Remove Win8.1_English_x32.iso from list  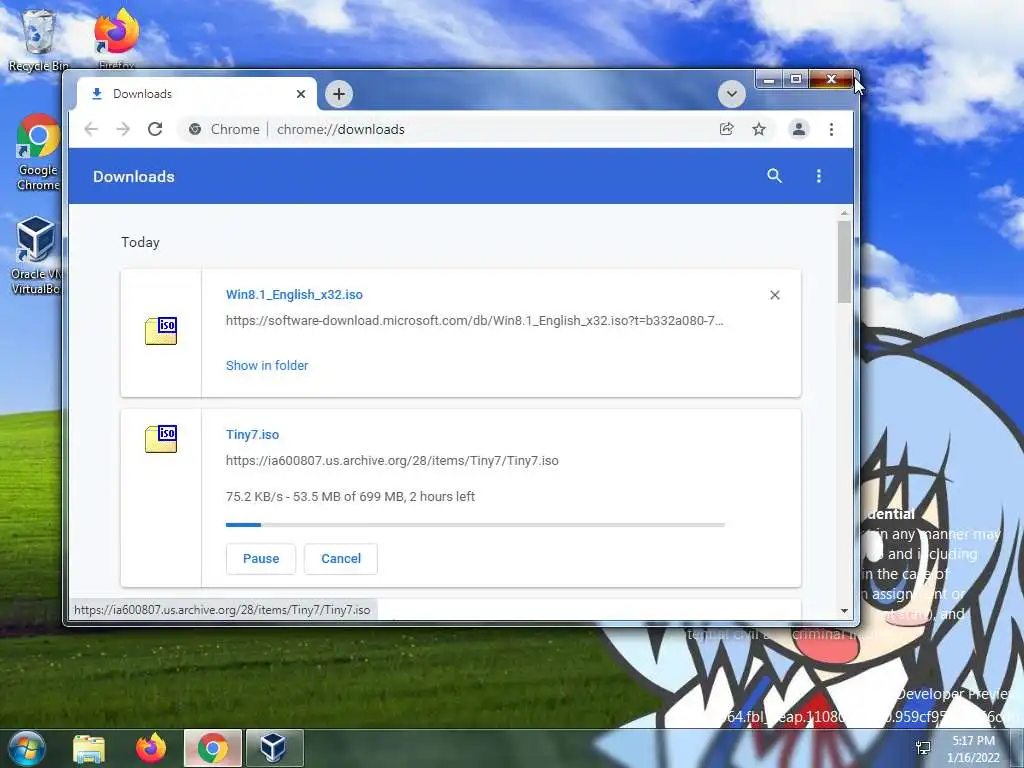click(x=775, y=295)
